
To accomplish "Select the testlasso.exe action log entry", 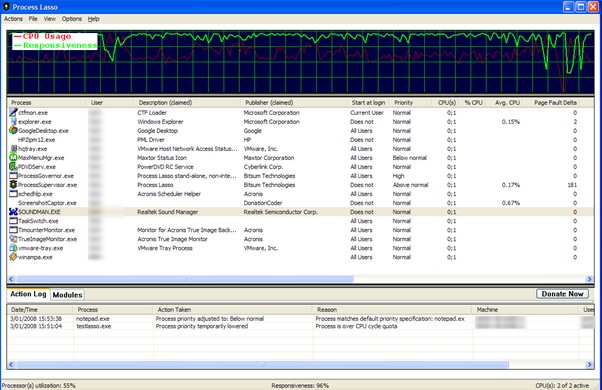I will tap(300, 326).
